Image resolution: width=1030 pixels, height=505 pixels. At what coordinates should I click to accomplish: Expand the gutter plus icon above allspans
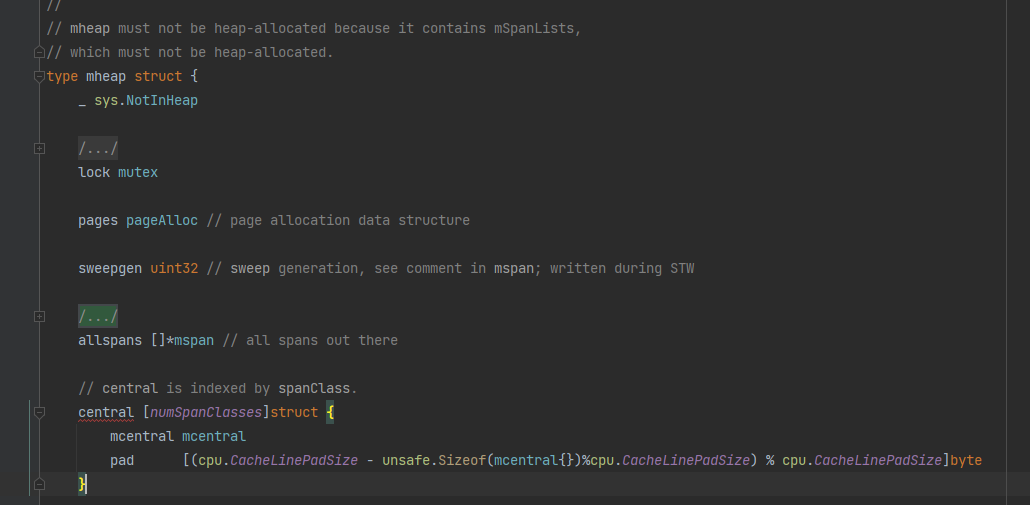(39, 317)
